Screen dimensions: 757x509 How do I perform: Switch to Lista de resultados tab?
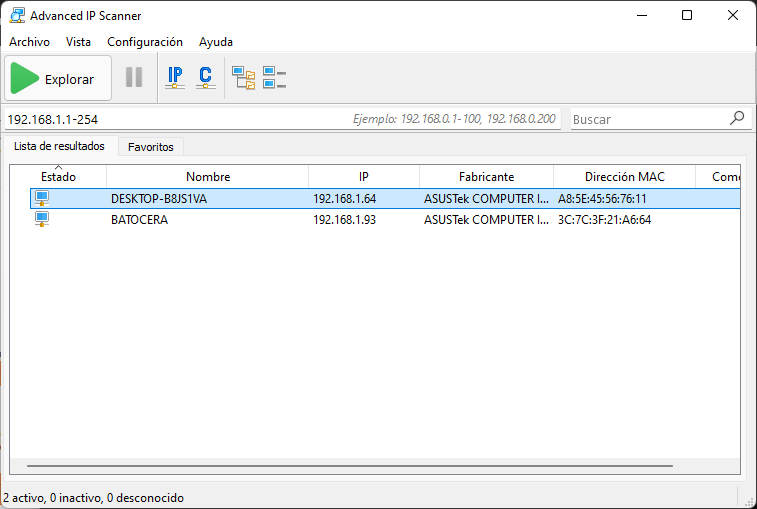click(x=59, y=146)
